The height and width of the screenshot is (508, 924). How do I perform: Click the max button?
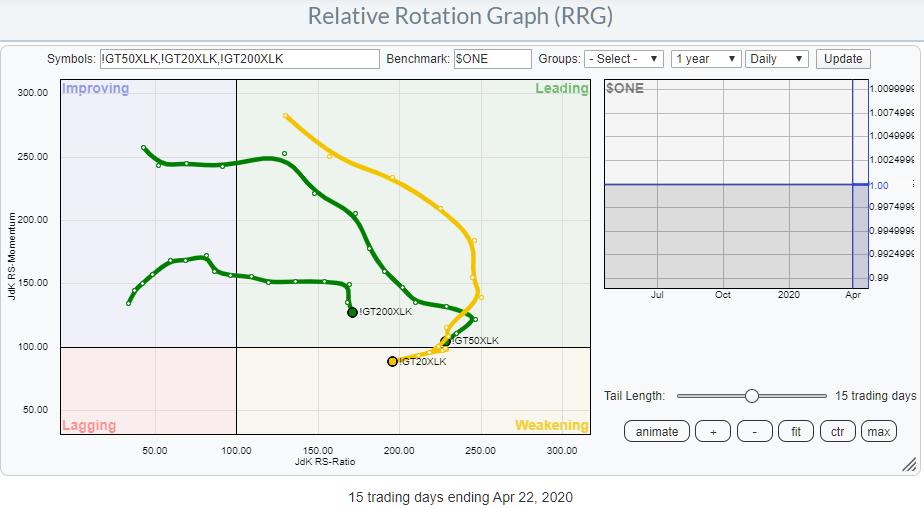tap(878, 432)
